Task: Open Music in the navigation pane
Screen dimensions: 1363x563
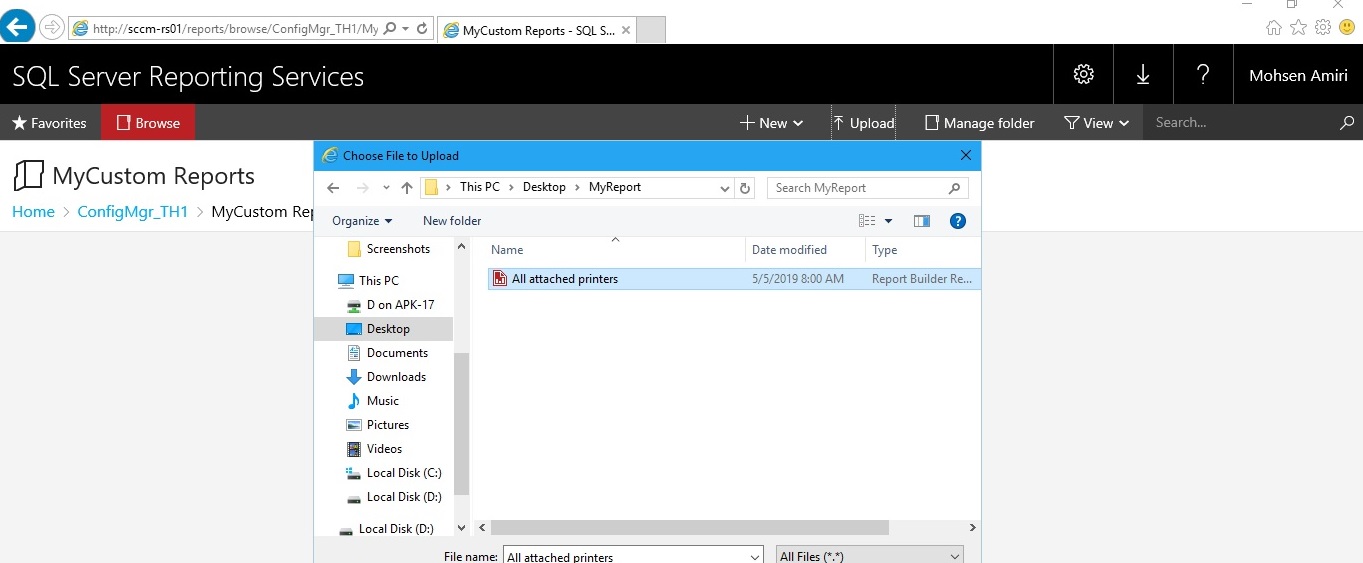Action: [x=373, y=401]
